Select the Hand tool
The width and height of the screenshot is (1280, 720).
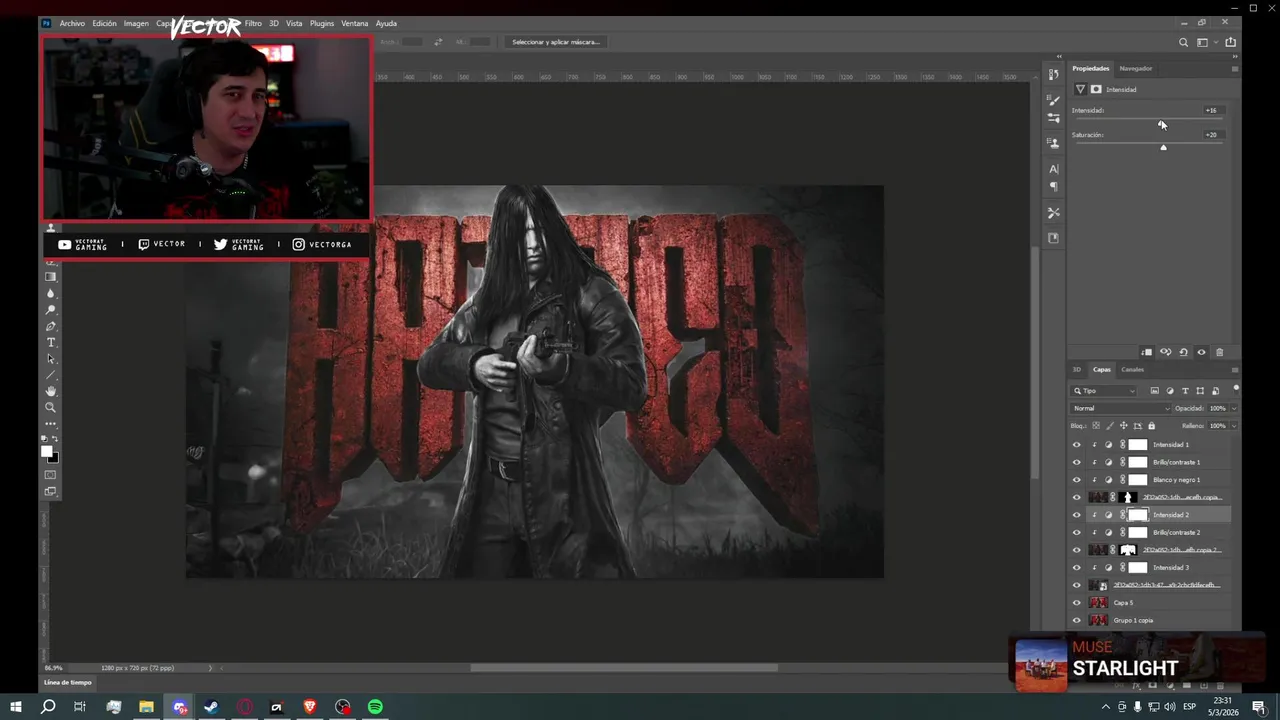[x=51, y=391]
